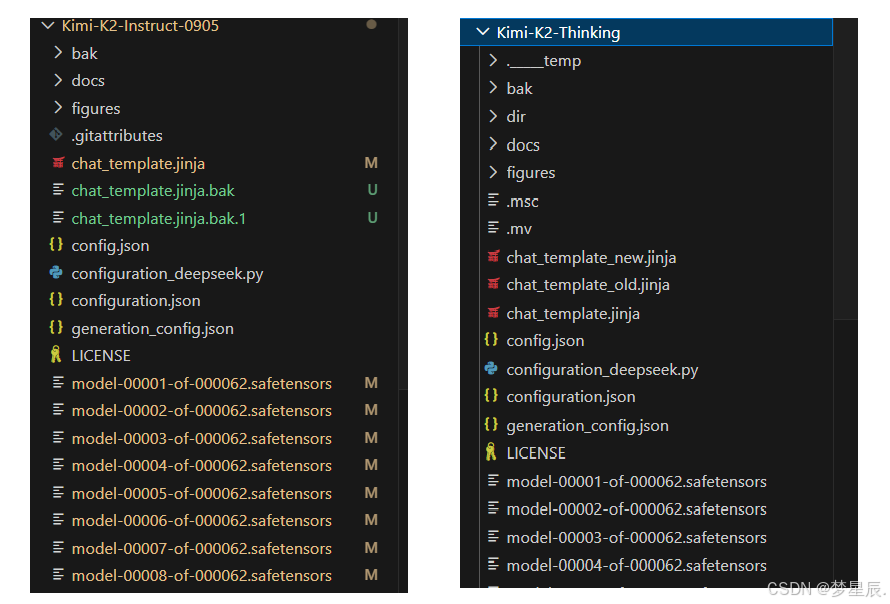Expand figures folder in Kimi-K2-Instruct-0905 panel
Viewport: 890px width, 604px height.
[x=58, y=108]
